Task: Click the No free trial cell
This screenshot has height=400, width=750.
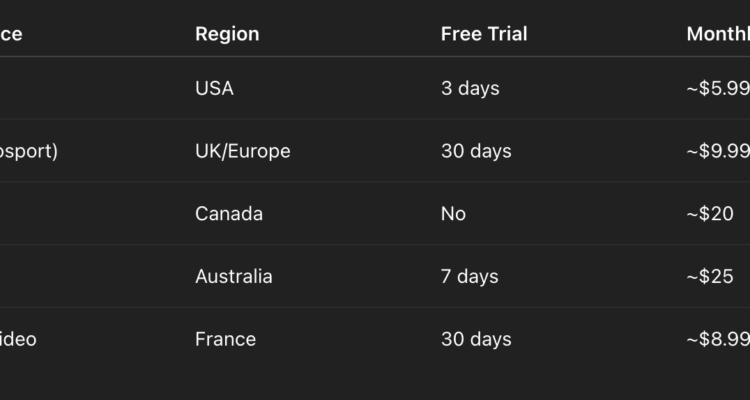Action: [453, 214]
